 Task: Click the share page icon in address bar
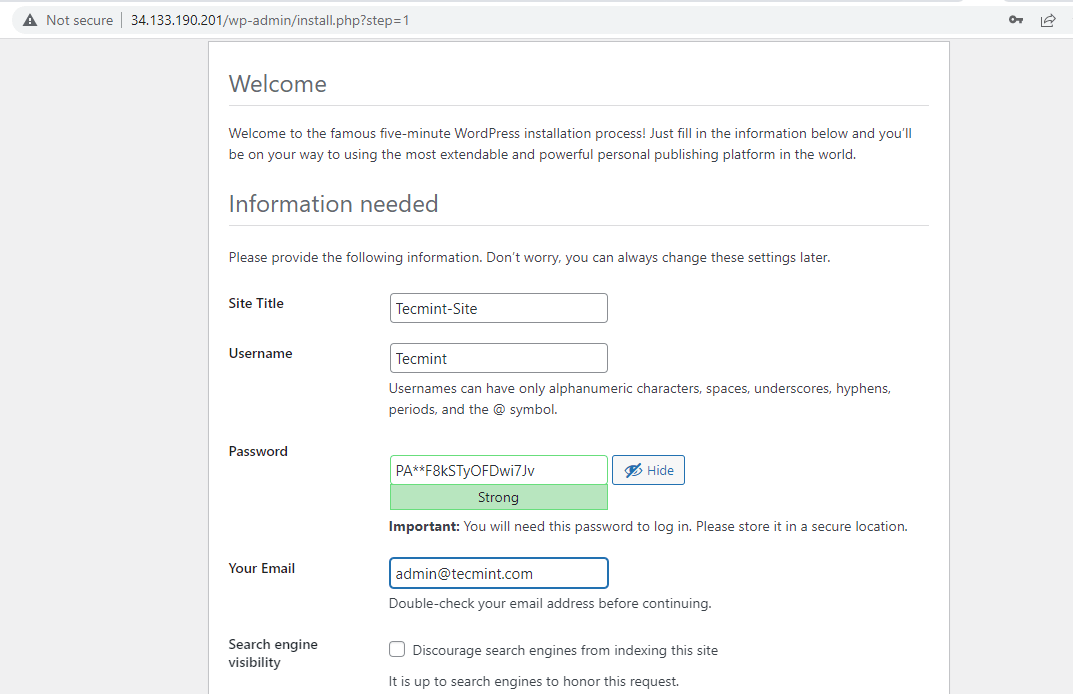(1048, 20)
